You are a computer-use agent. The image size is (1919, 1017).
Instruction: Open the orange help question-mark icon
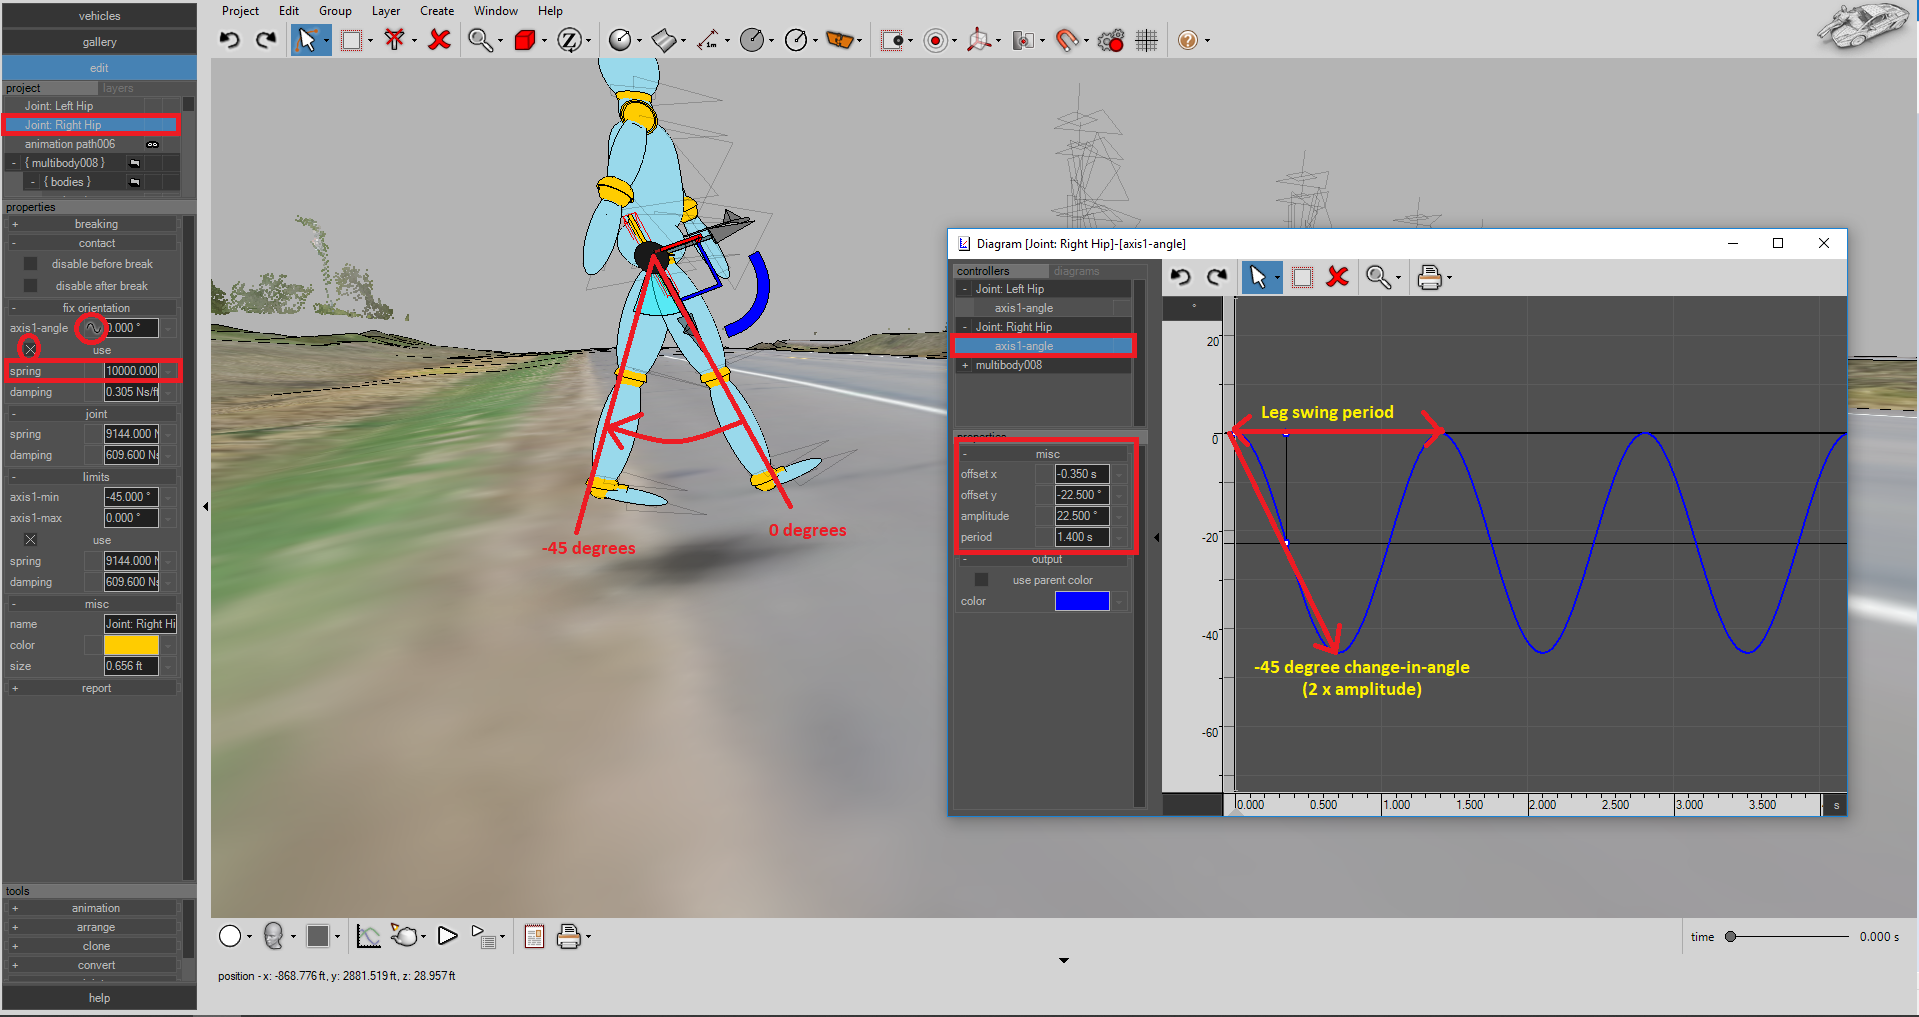pyautogui.click(x=1187, y=40)
